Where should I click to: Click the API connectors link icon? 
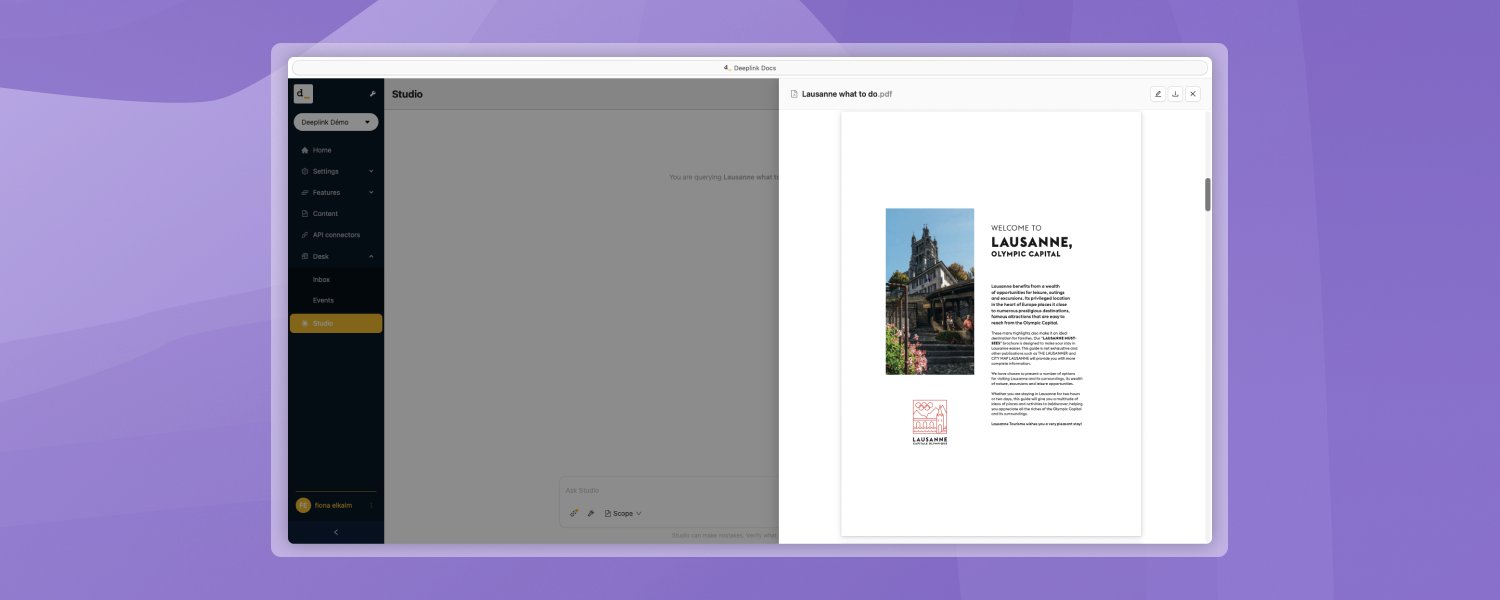[x=305, y=235]
